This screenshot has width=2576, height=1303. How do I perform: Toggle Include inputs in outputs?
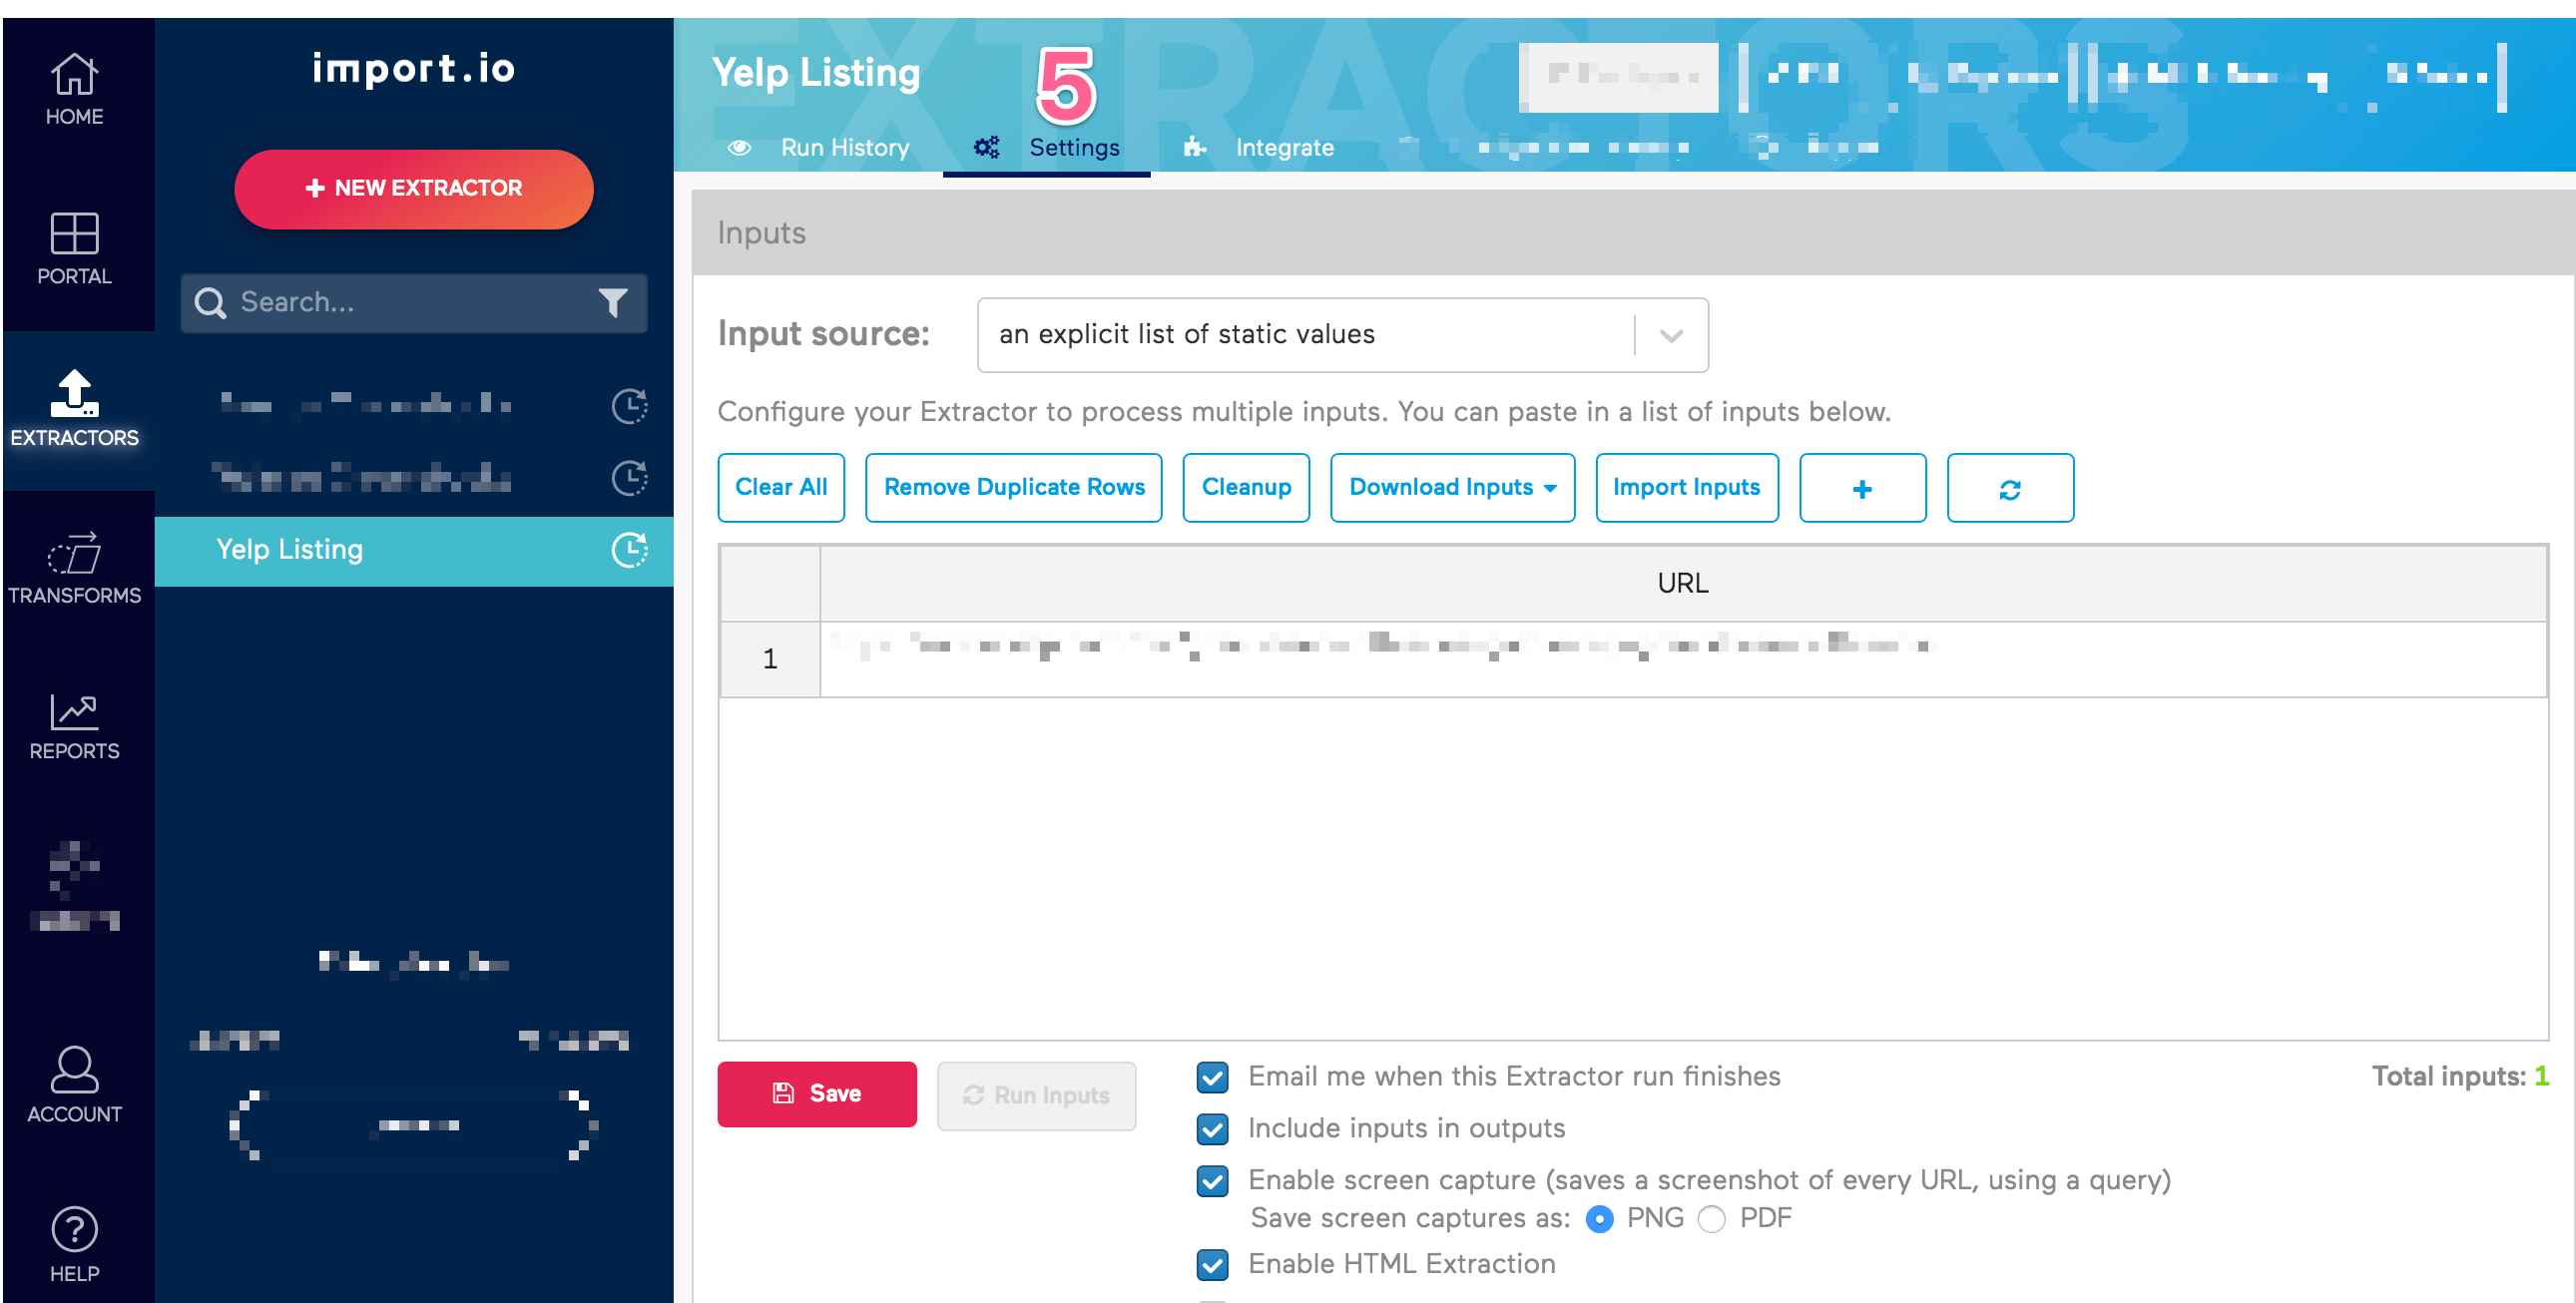(x=1212, y=1130)
